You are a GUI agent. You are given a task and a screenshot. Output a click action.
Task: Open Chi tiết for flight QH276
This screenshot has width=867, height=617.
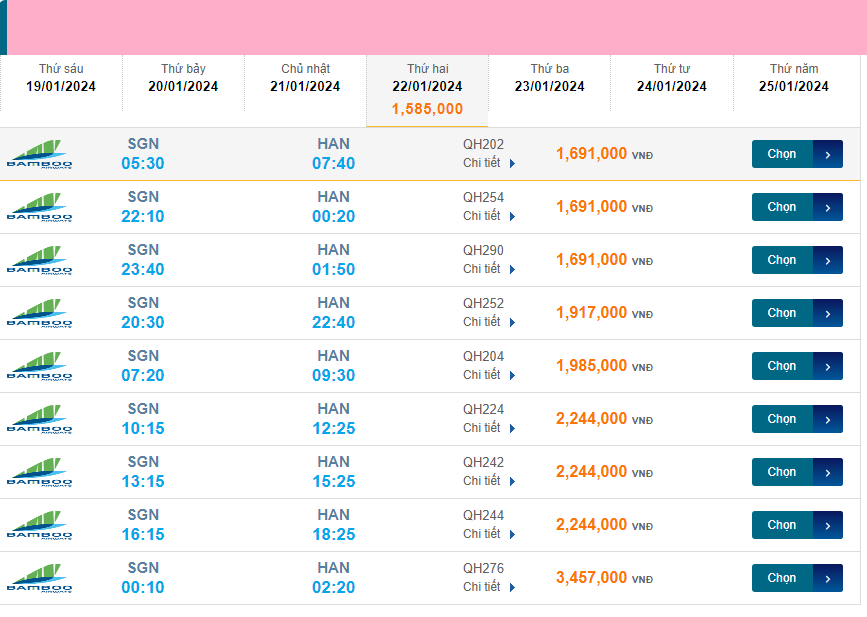click(x=489, y=587)
